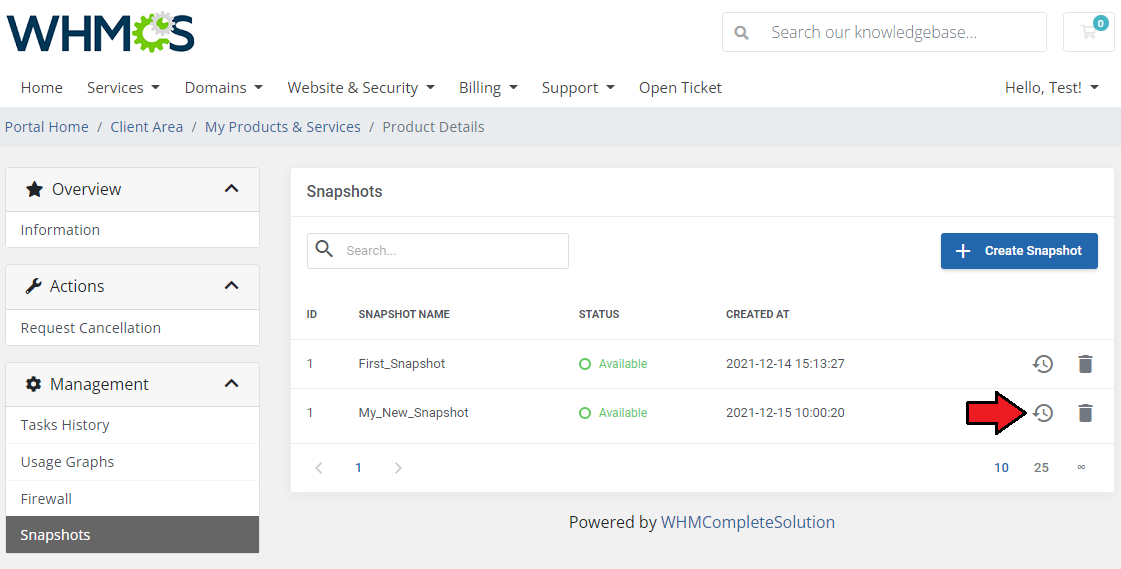Delete My_New_Snapshot with trash icon
The height and width of the screenshot is (569, 1121).
(x=1085, y=412)
